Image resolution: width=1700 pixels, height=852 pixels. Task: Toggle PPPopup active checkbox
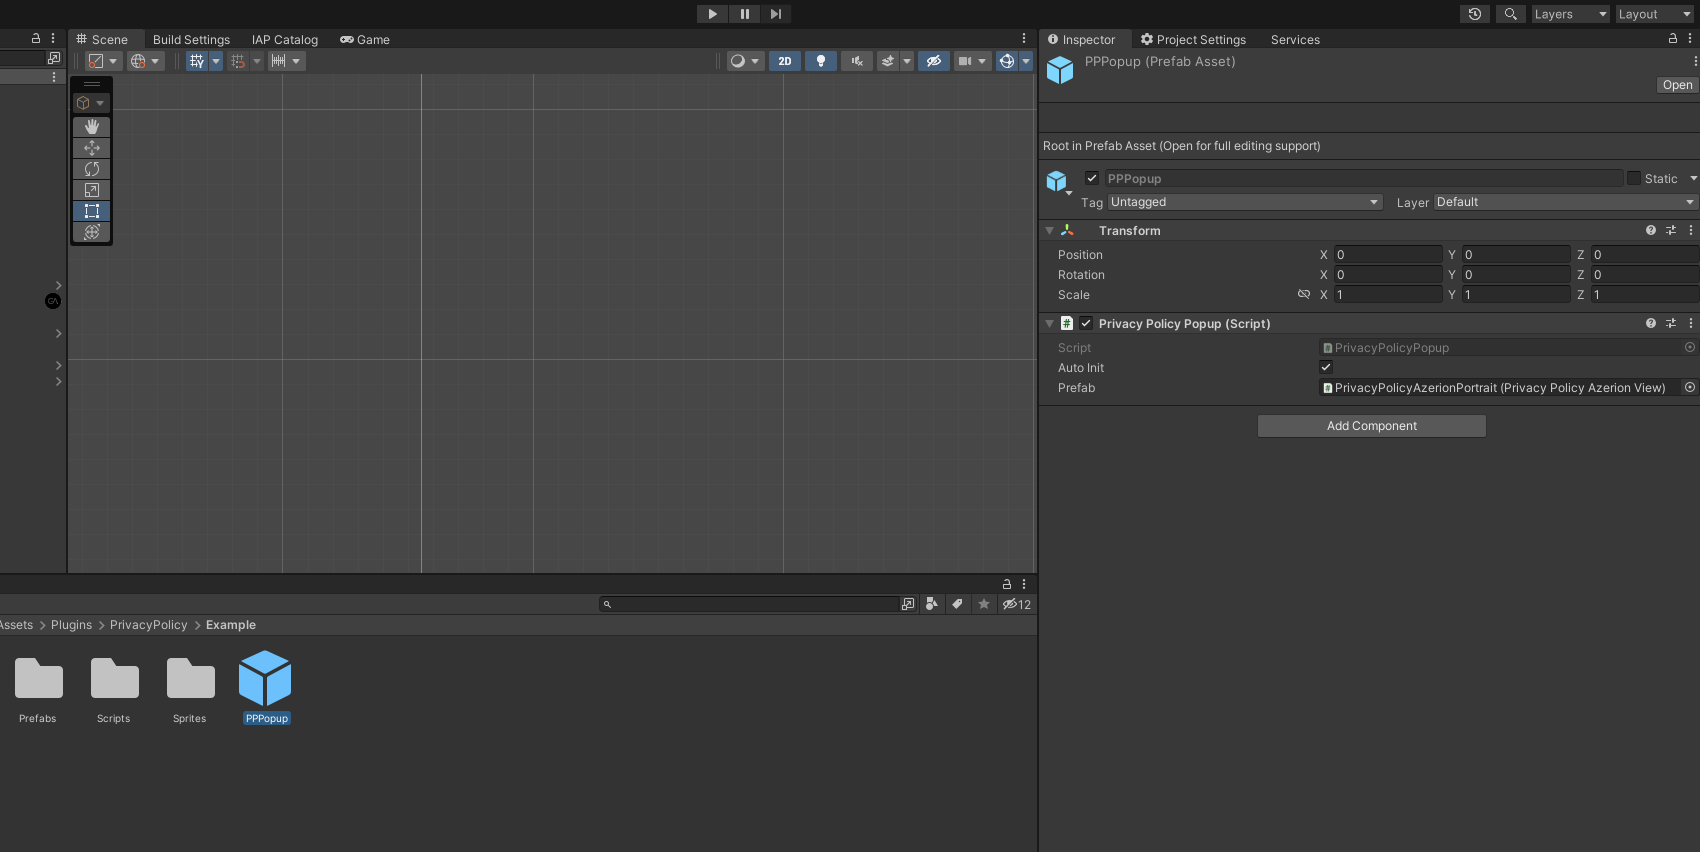click(x=1092, y=178)
